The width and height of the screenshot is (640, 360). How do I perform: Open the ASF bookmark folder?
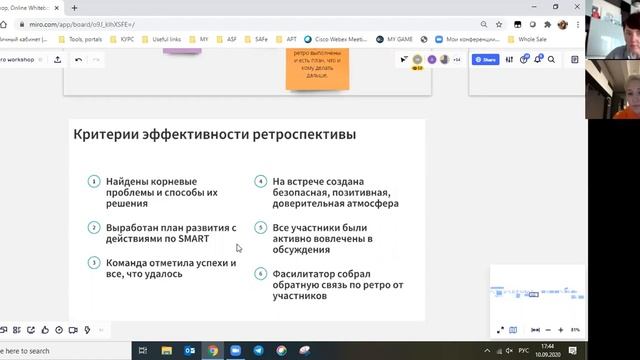pos(227,39)
